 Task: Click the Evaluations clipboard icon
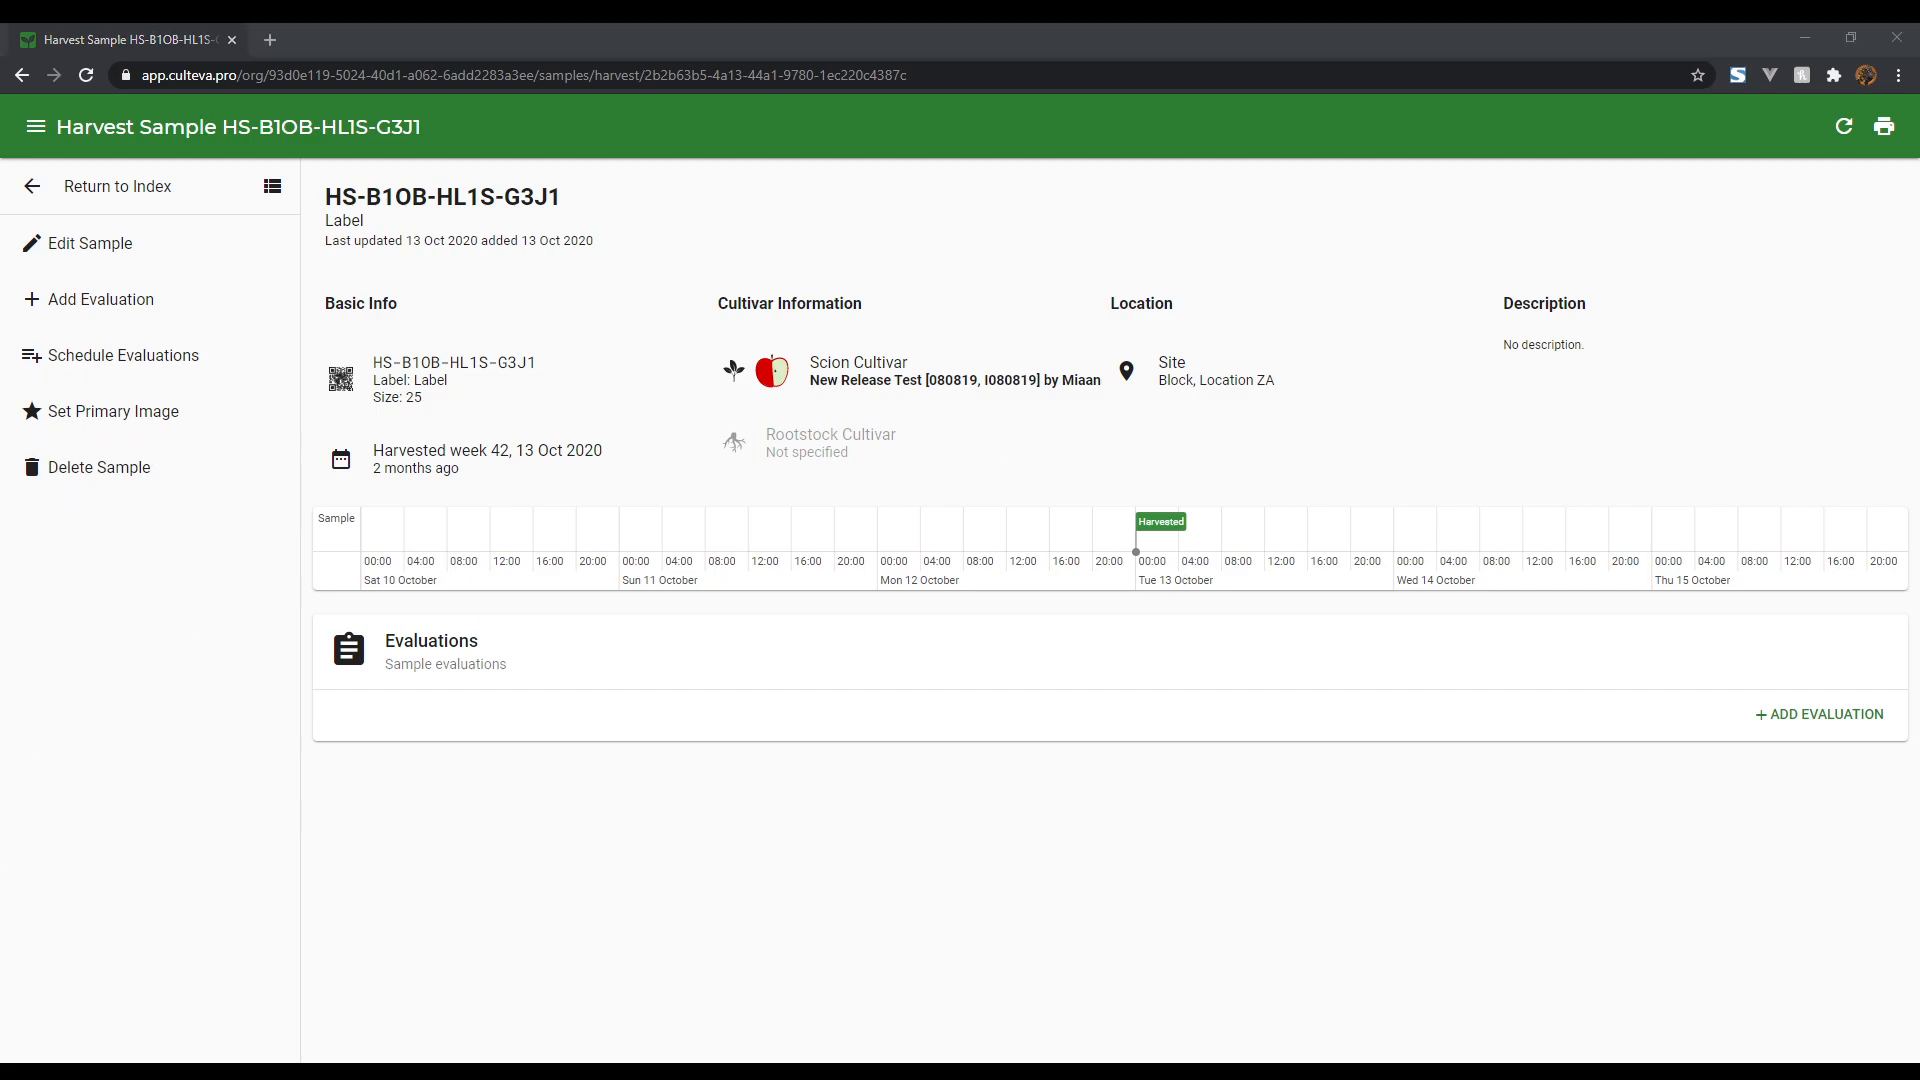(x=348, y=649)
